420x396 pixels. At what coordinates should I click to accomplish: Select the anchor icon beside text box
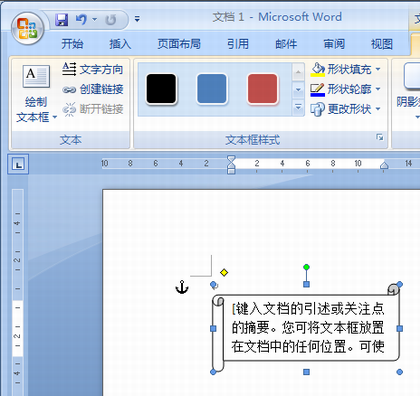point(182,287)
